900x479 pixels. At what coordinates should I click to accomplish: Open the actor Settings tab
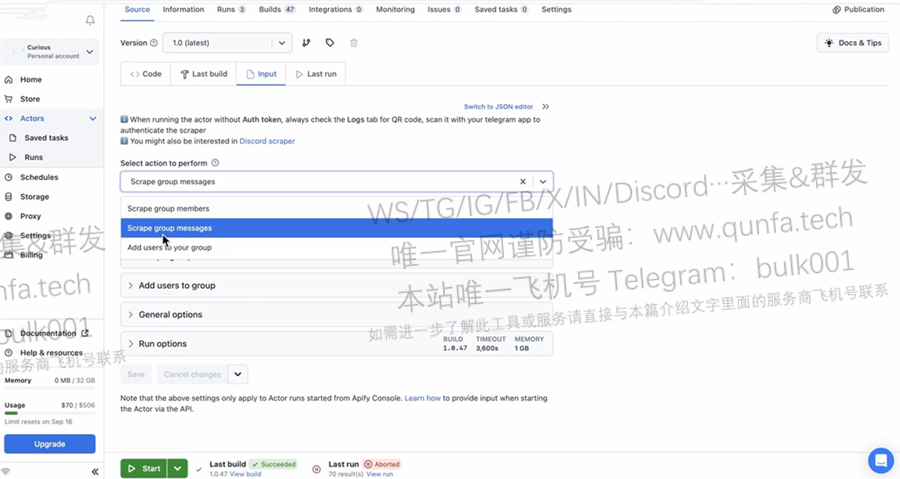tap(556, 9)
